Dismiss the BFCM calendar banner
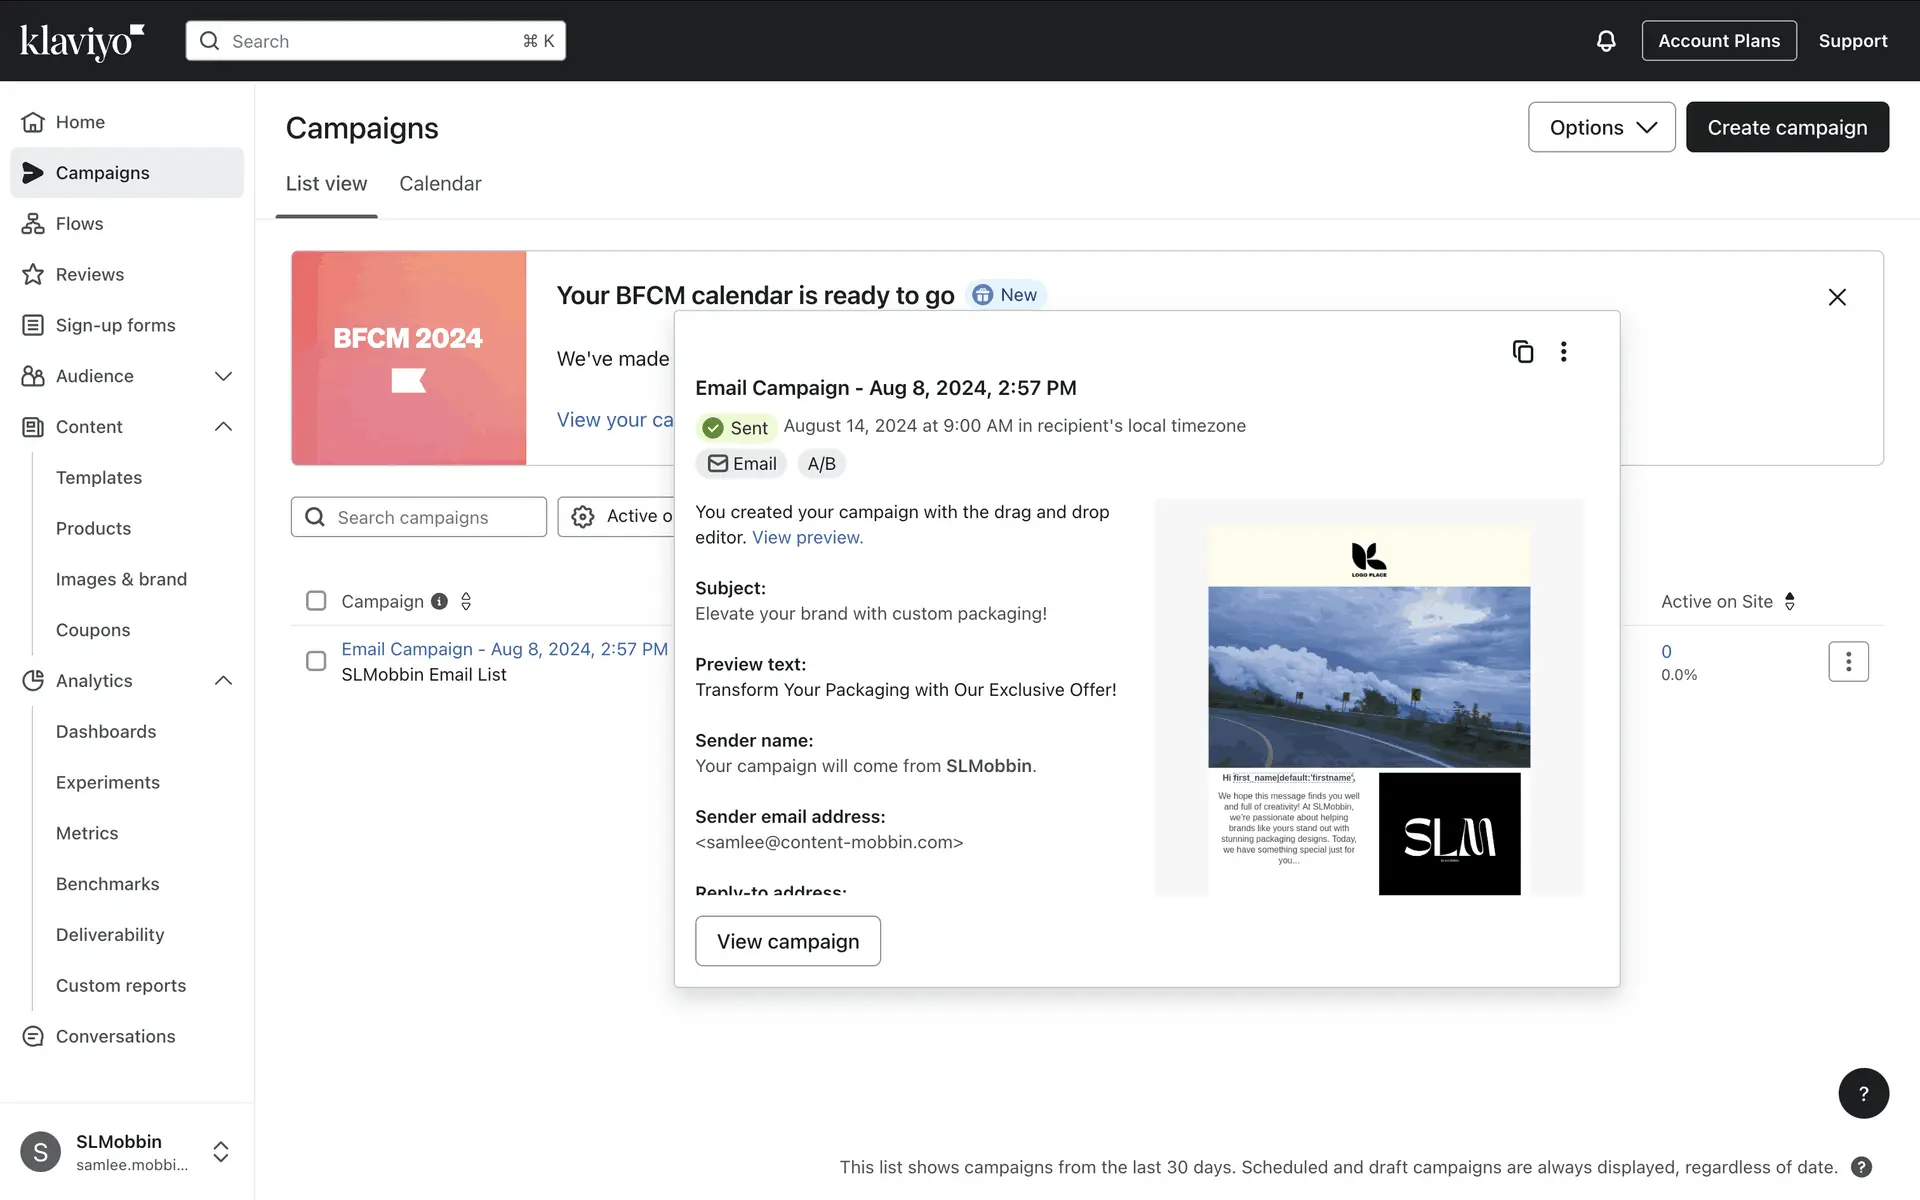This screenshot has width=1920, height=1200. [x=1836, y=297]
